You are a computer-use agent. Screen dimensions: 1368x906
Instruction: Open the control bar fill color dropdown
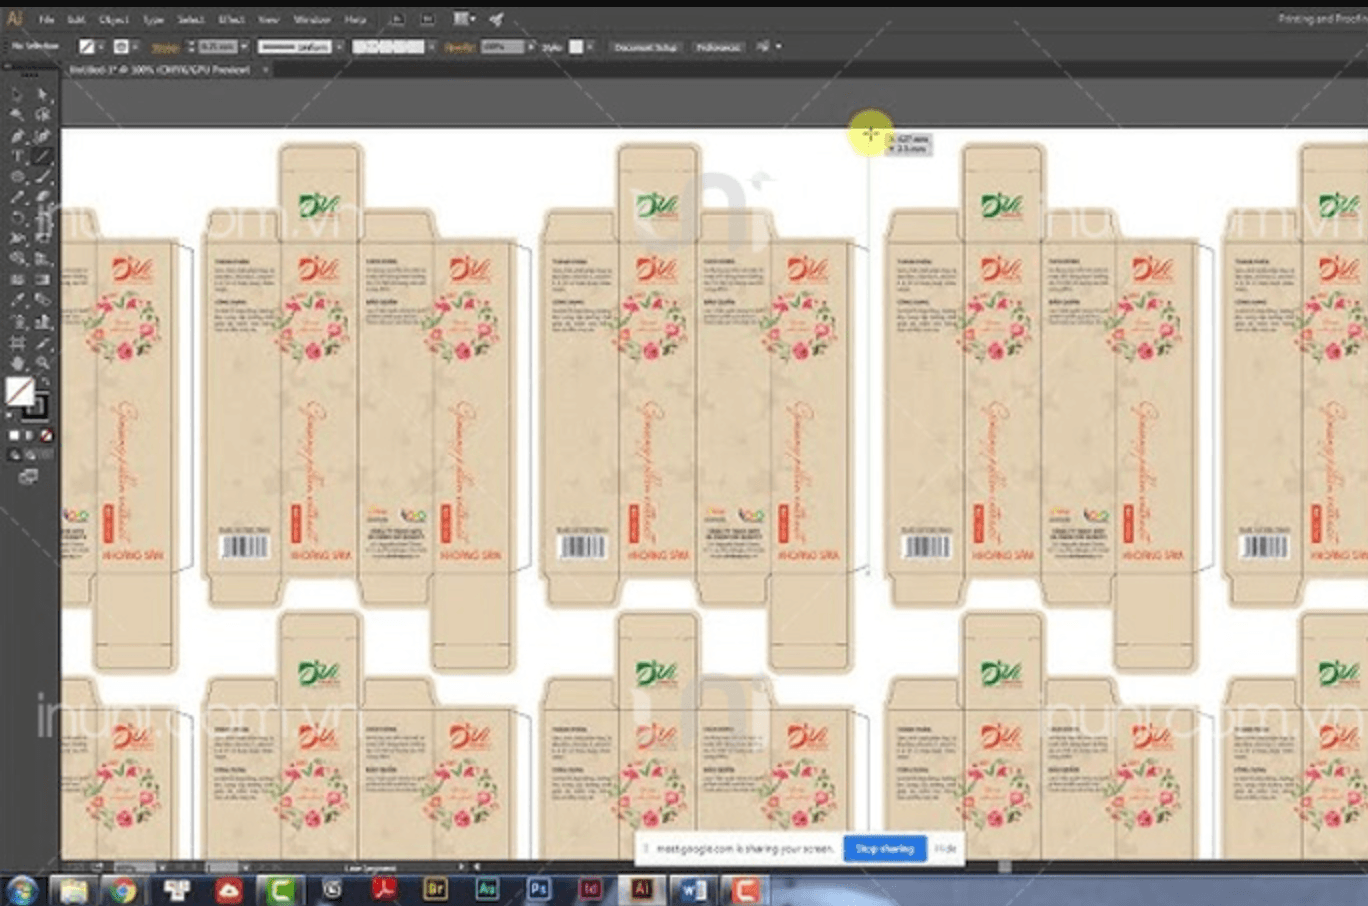pyautogui.click(x=101, y=46)
